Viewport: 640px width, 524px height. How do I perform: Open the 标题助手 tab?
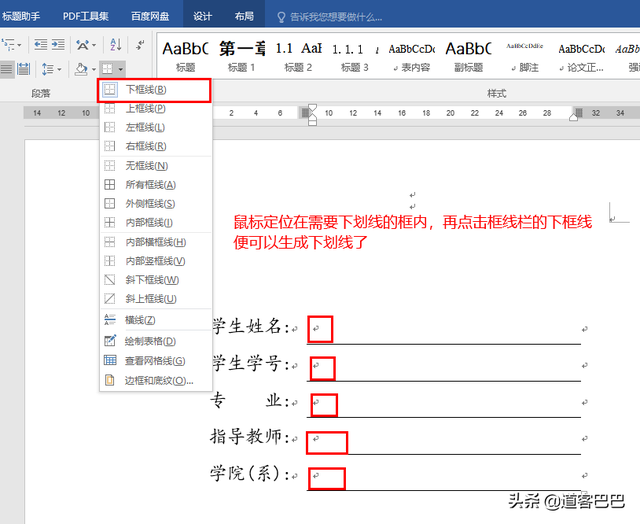(x=21, y=16)
